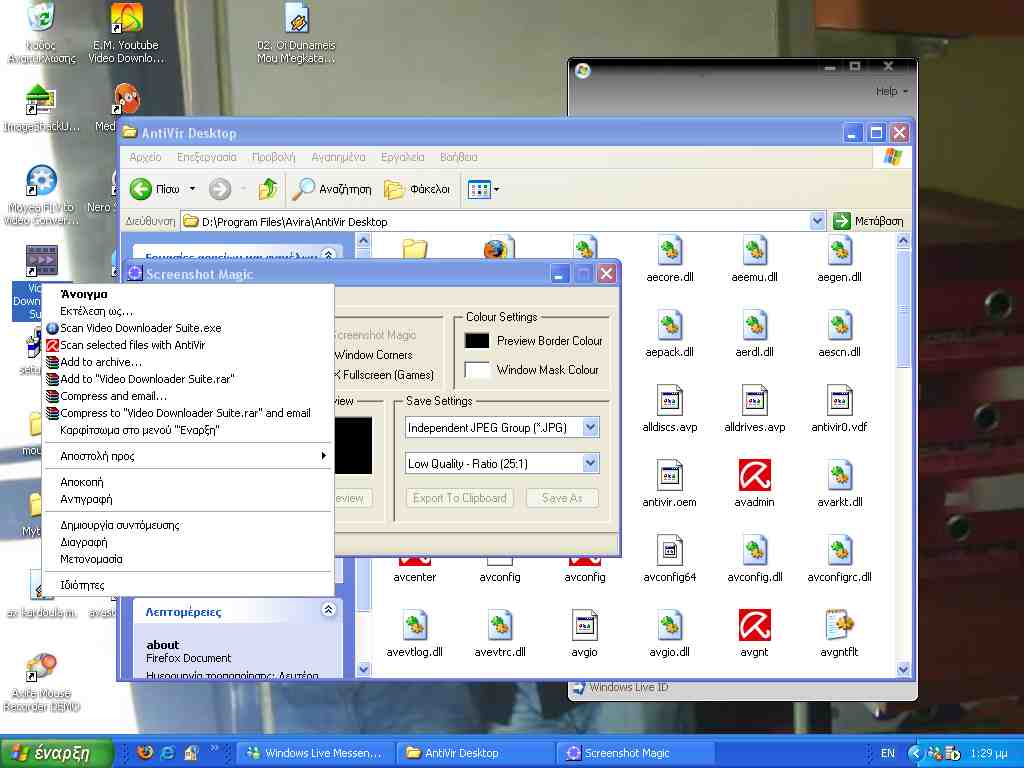
Task: Launch Internet Explorer from quick launch
Action: pos(168,753)
